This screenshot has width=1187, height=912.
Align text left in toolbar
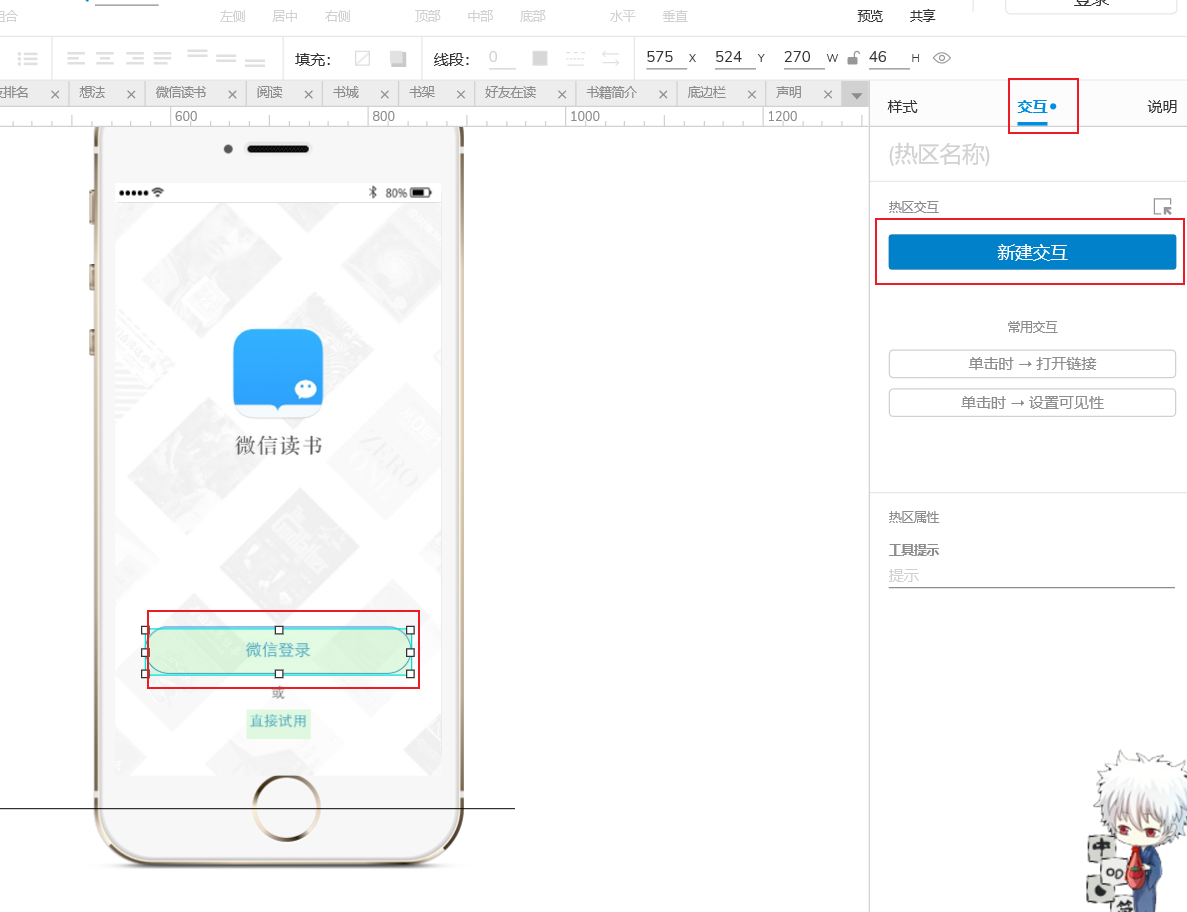point(76,58)
